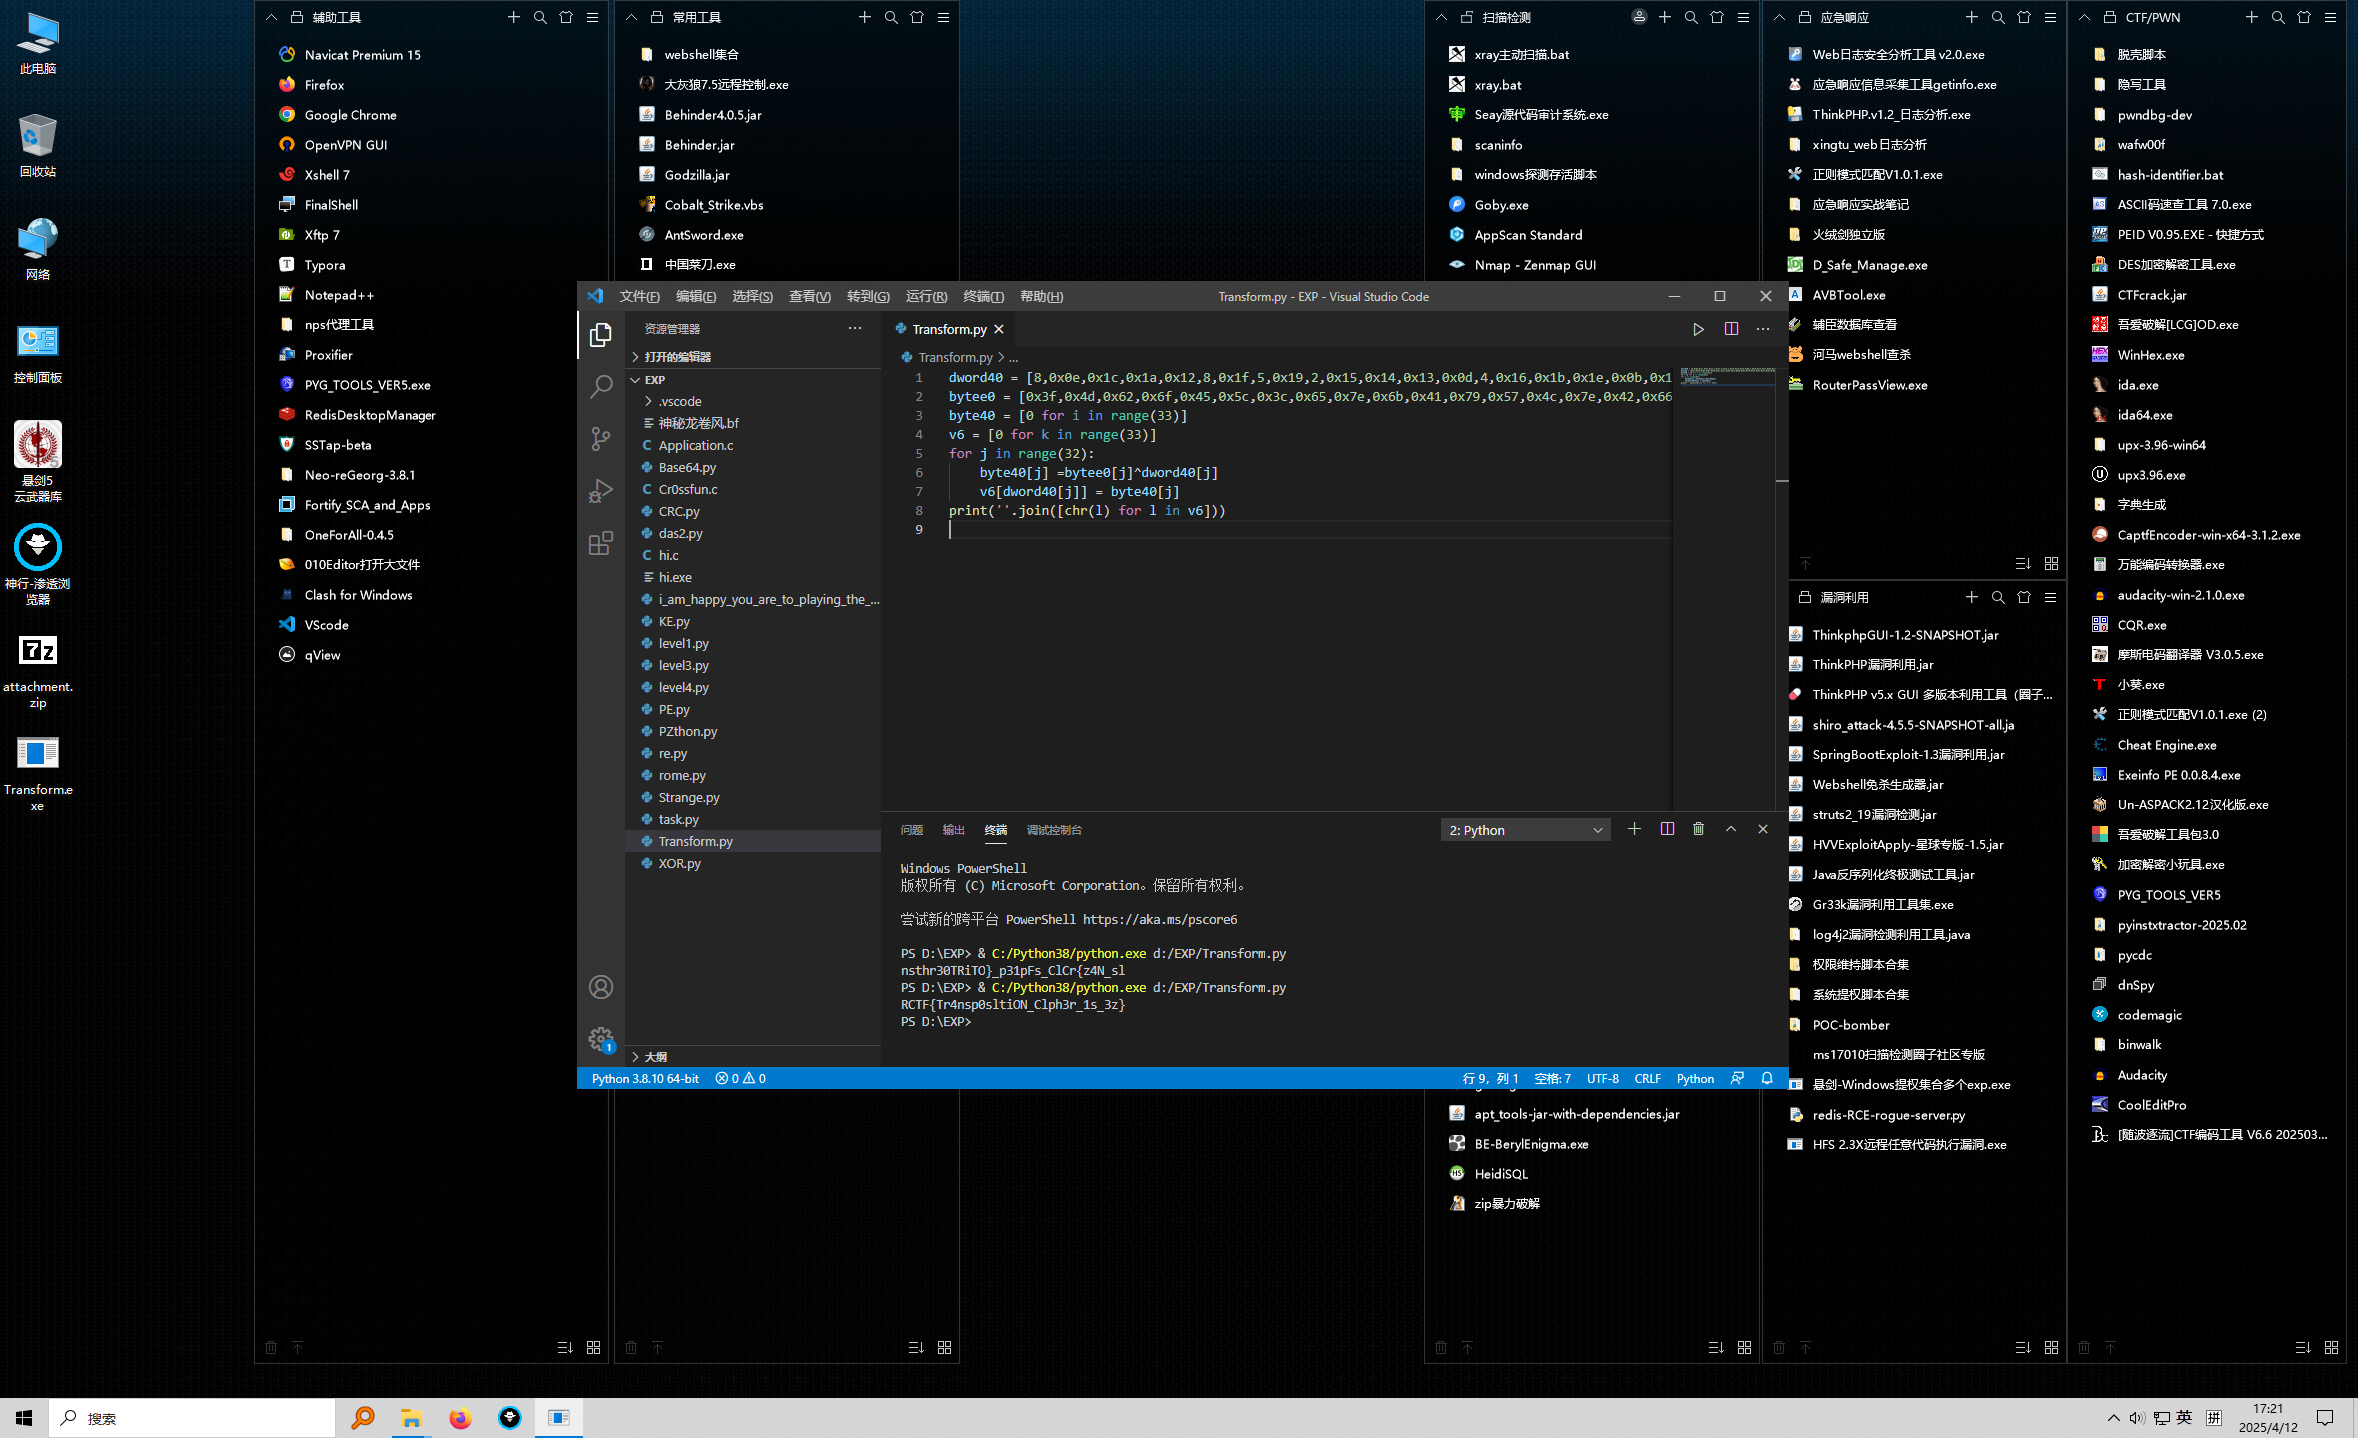The image size is (2358, 1438).
Task: Open Source Control view icon
Action: 601,438
